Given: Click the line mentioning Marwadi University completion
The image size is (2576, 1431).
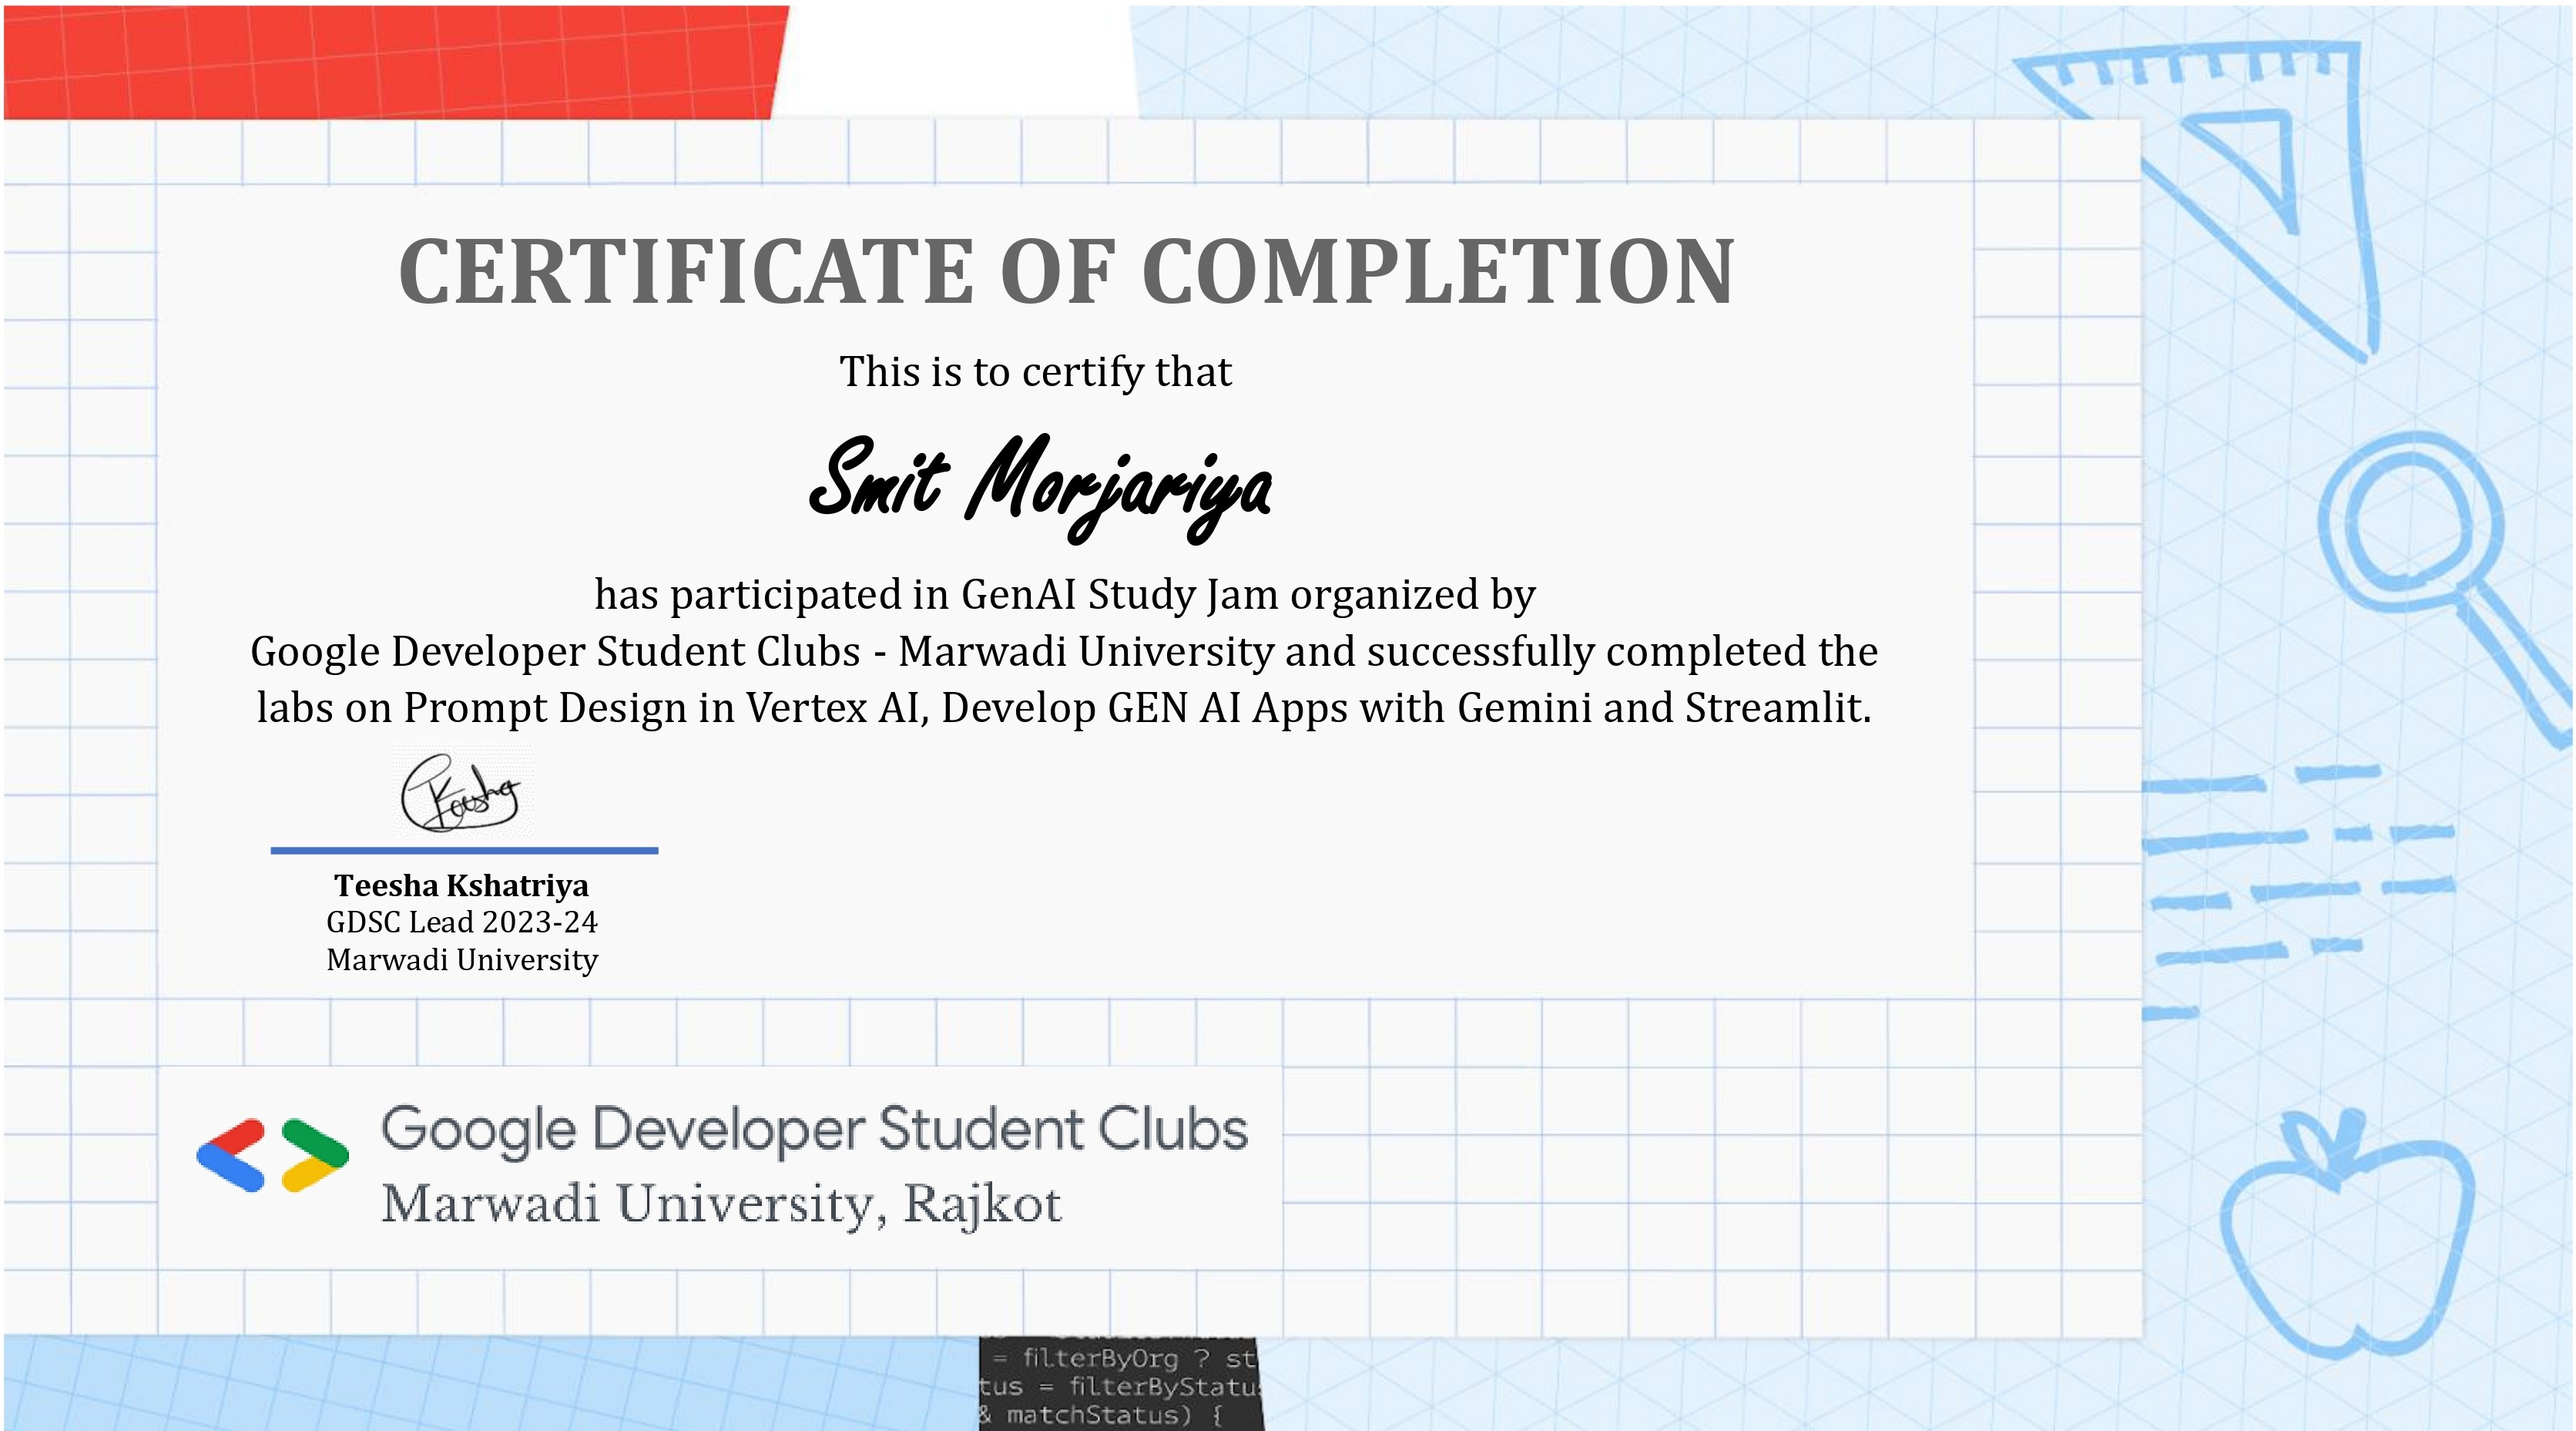Looking at the screenshot, I should pyautogui.click(x=1064, y=651).
